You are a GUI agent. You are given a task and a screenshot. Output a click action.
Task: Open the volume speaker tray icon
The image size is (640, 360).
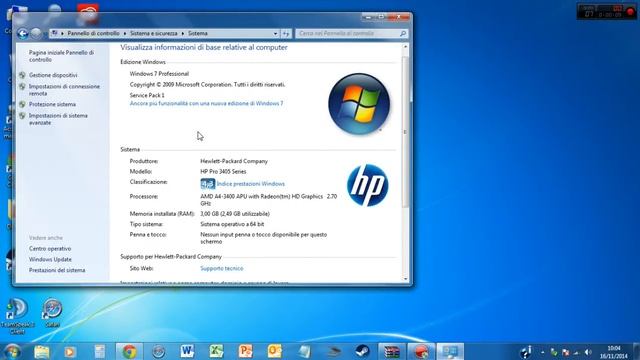click(x=588, y=352)
